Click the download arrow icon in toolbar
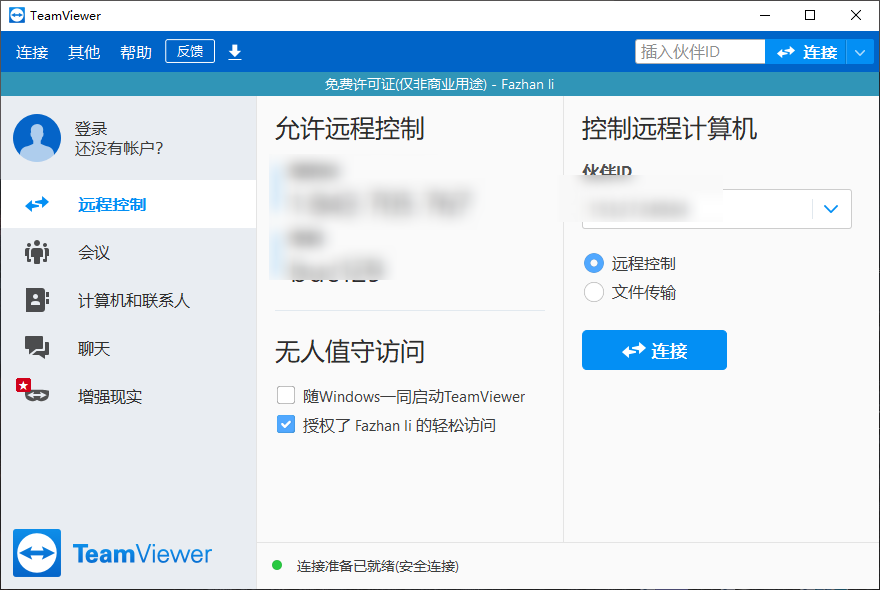The width and height of the screenshot is (880, 590). 235,52
